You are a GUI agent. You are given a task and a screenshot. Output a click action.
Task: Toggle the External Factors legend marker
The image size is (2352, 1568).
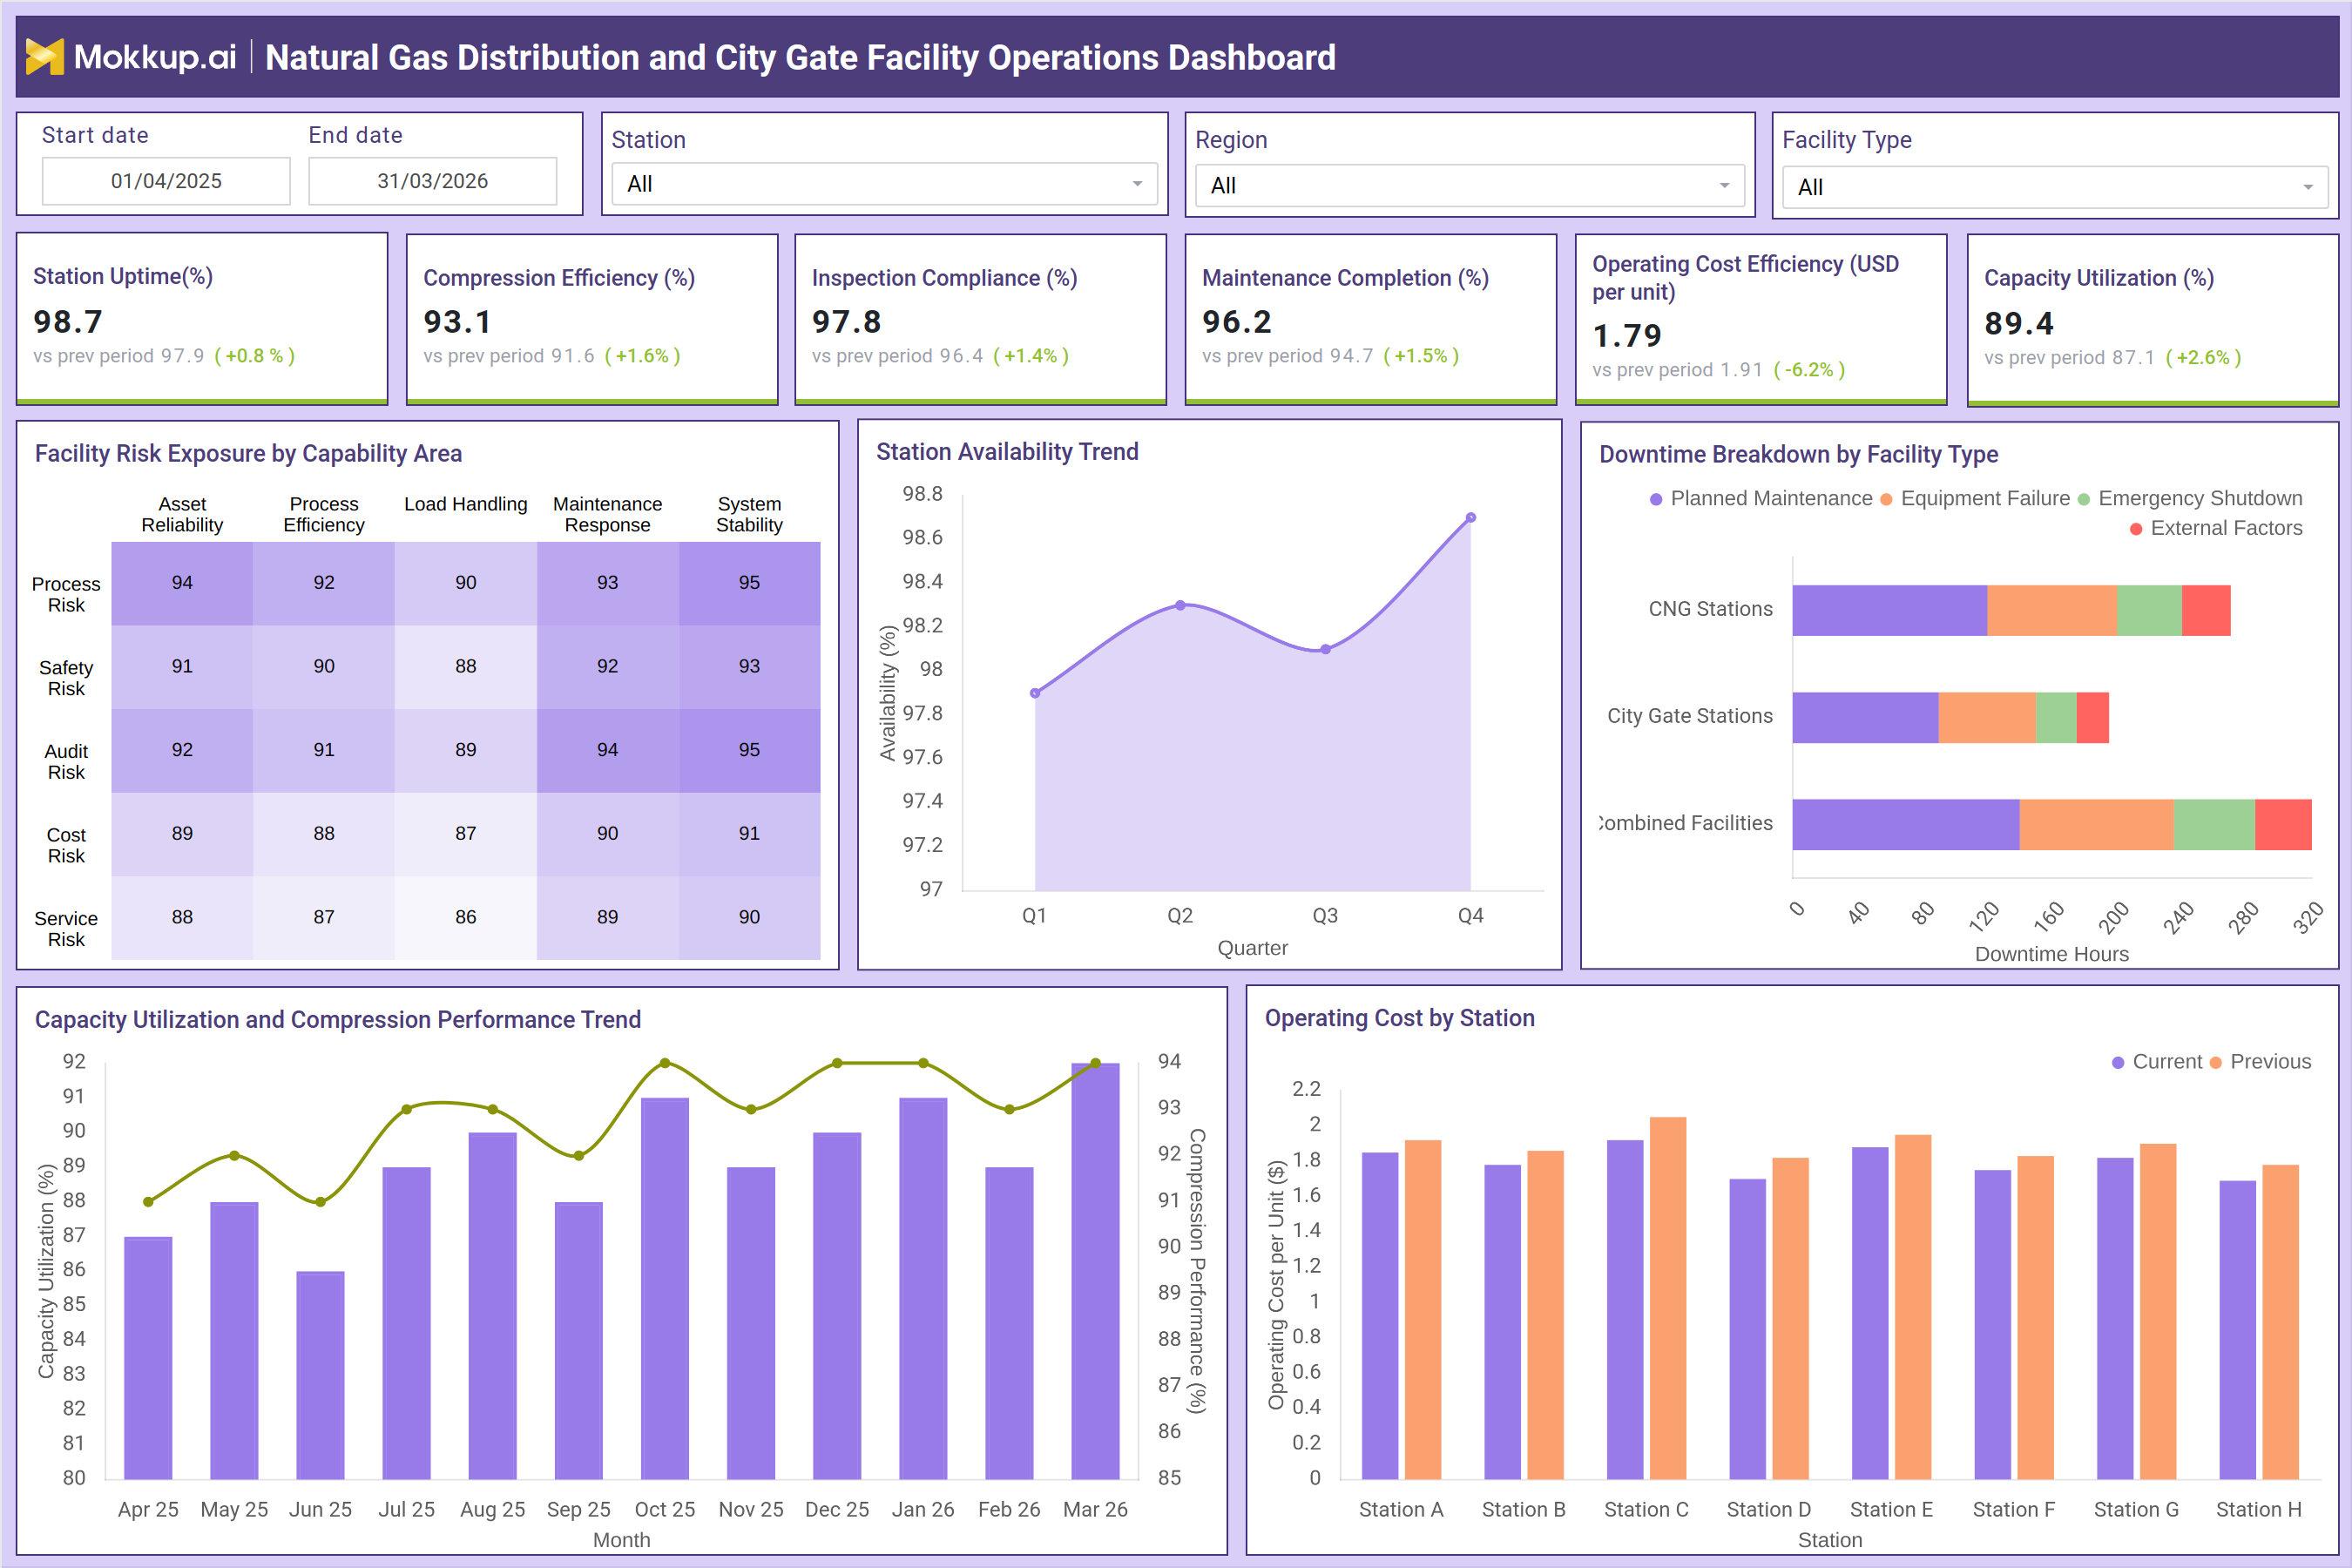click(x=2136, y=529)
